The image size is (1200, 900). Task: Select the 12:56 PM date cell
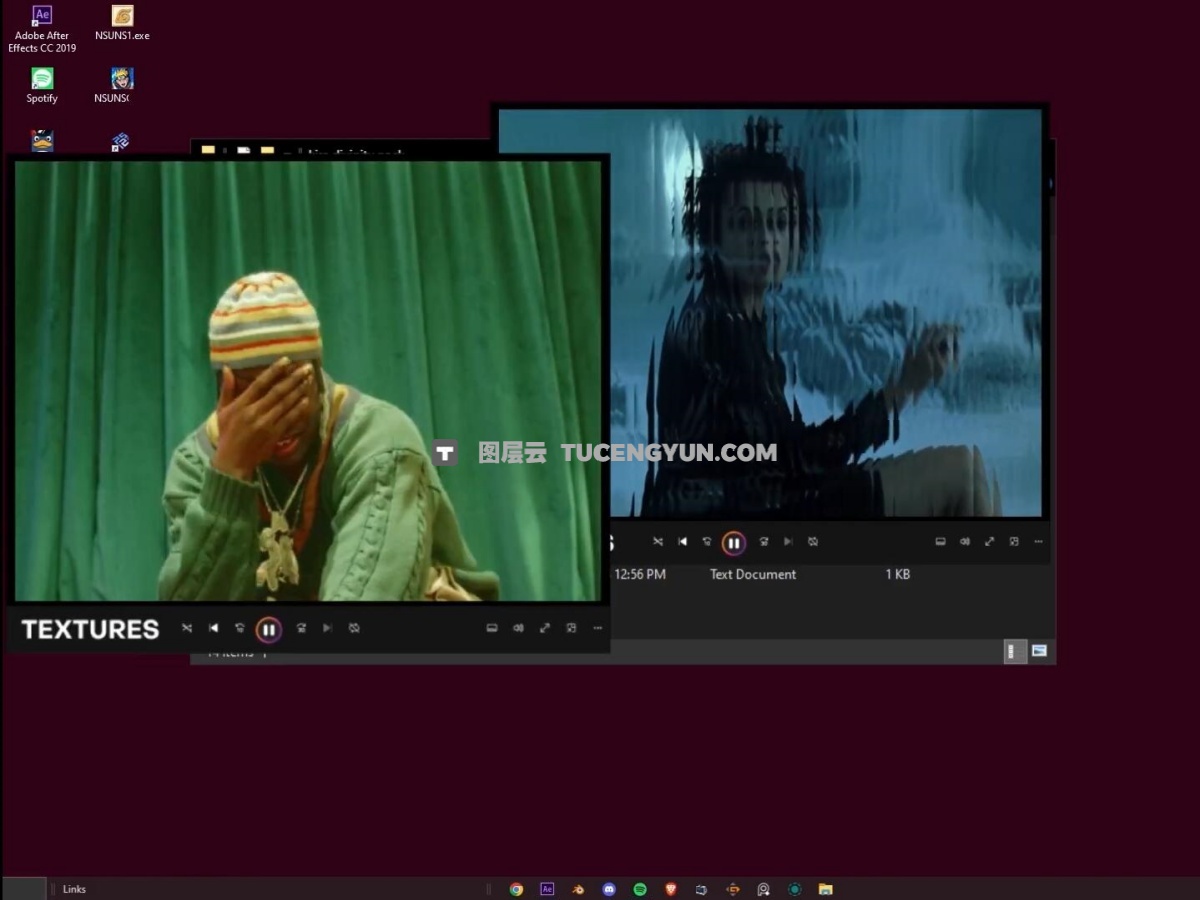(x=640, y=574)
